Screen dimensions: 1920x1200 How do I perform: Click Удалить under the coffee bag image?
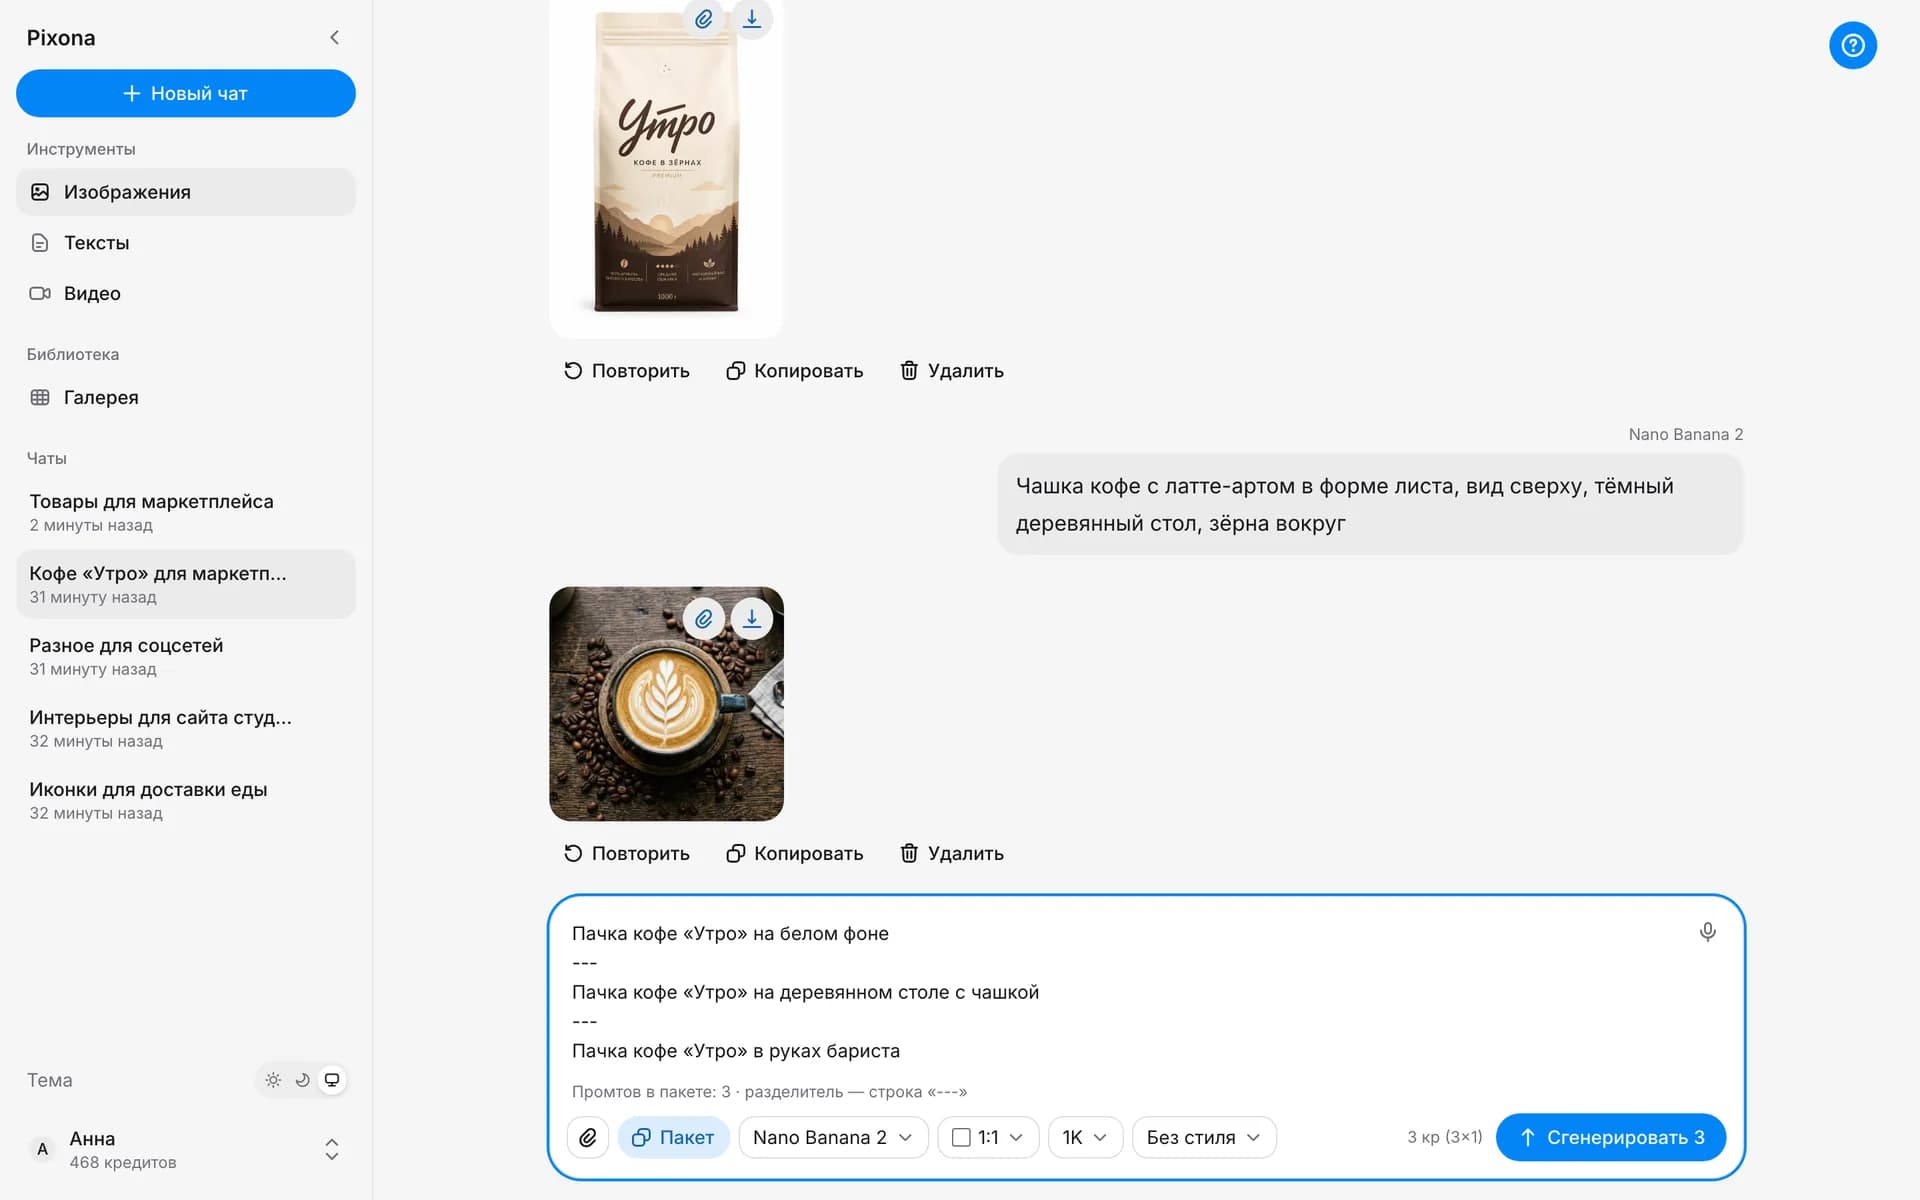pyautogui.click(x=952, y=371)
